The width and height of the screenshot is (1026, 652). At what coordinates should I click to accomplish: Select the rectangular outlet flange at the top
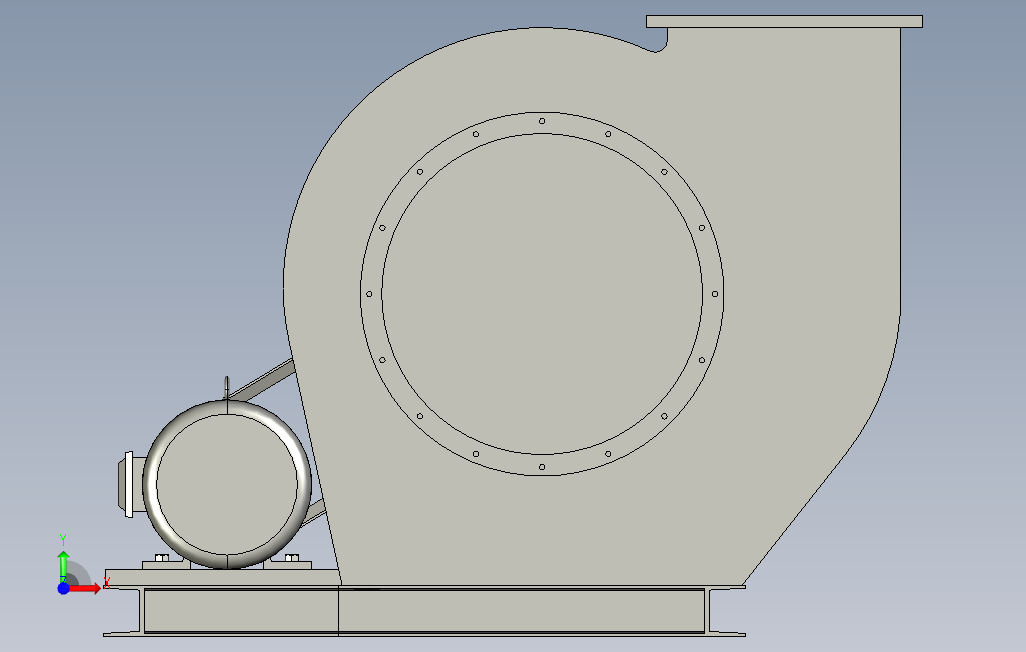[784, 22]
